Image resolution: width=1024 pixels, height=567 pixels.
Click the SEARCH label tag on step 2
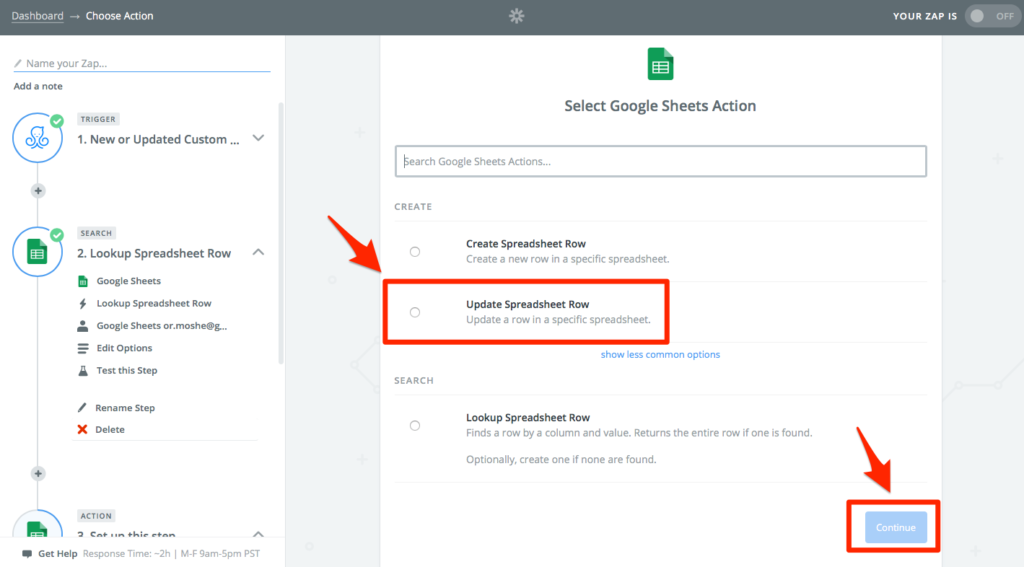96,233
